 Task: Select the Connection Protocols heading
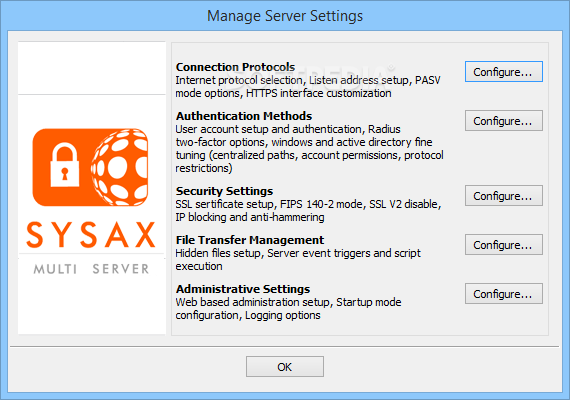(235, 67)
